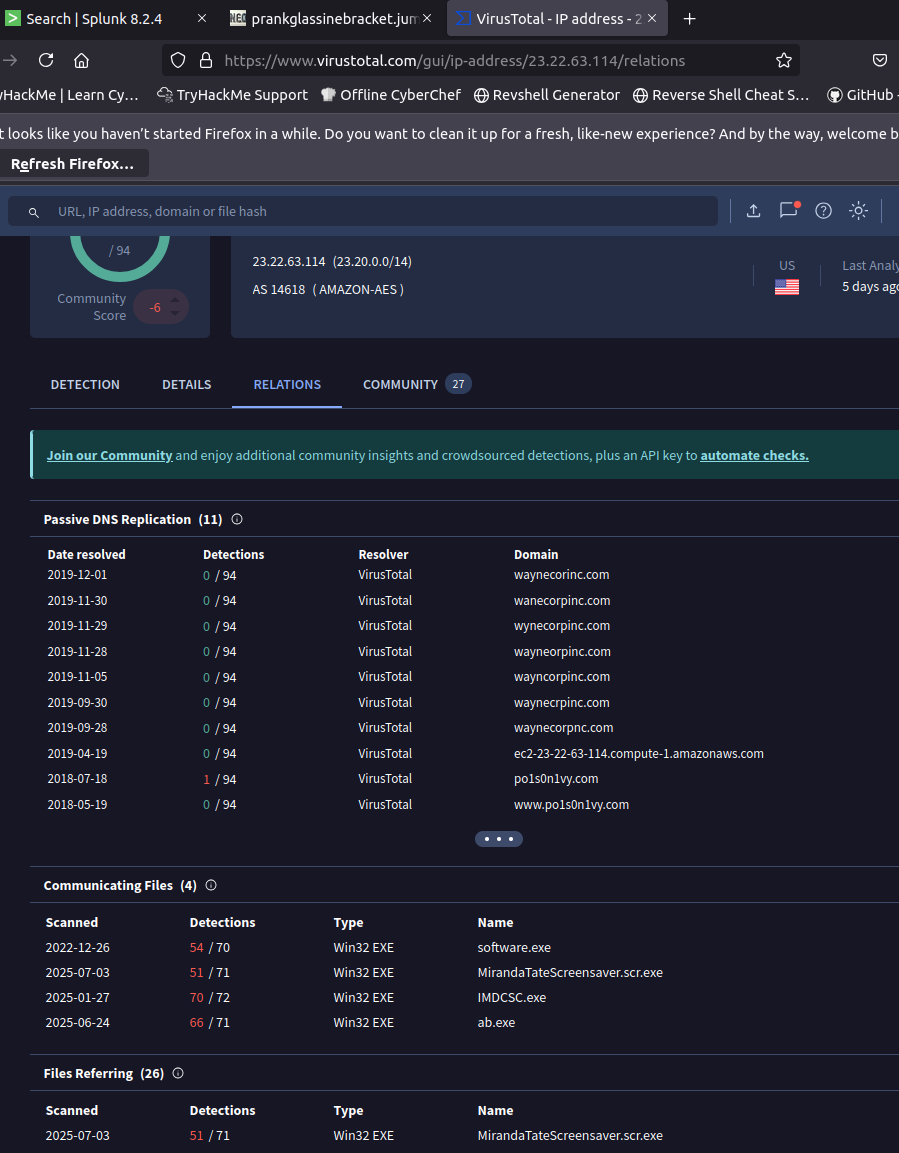Vote the community score up

[x=175, y=300]
